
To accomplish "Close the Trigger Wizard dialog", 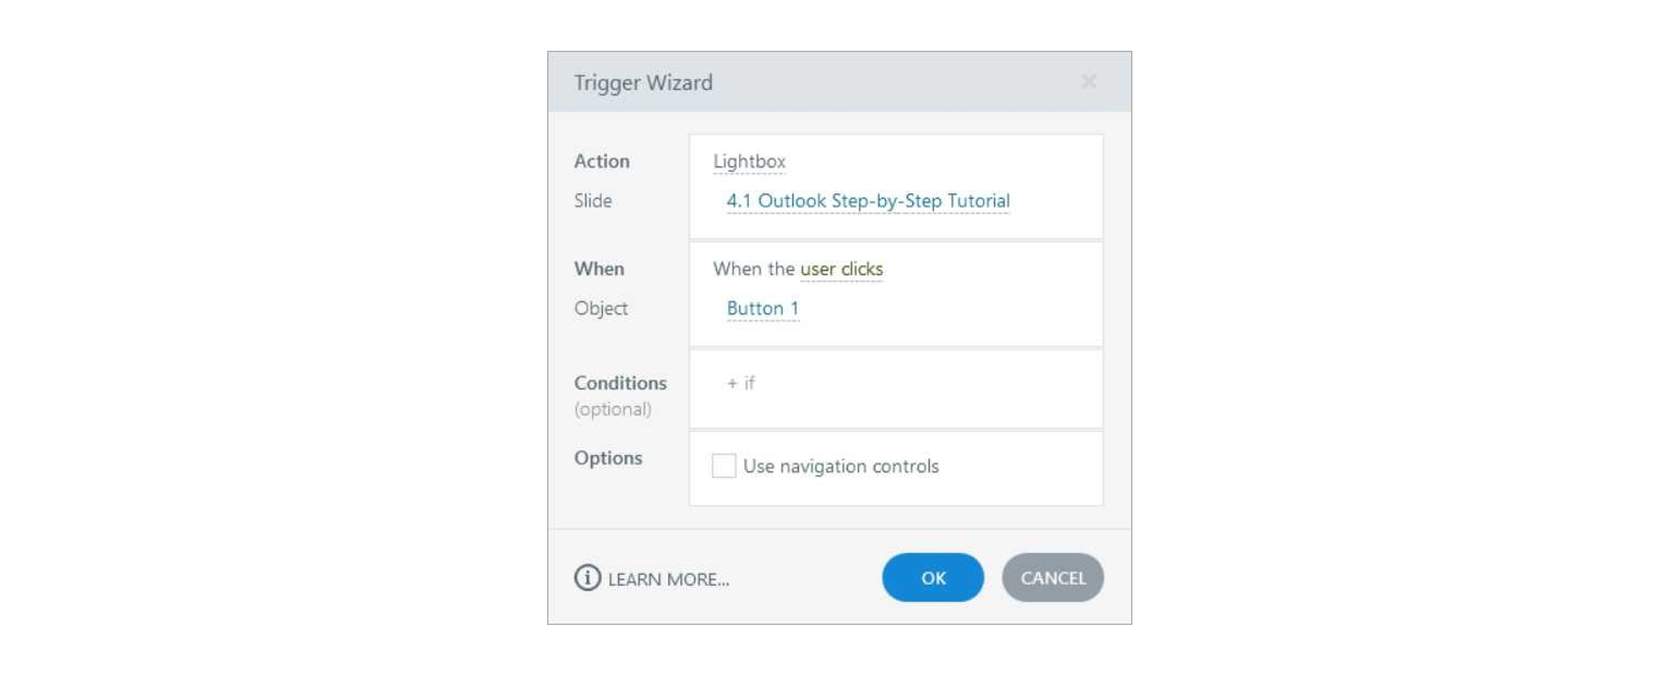I will click(x=1089, y=82).
